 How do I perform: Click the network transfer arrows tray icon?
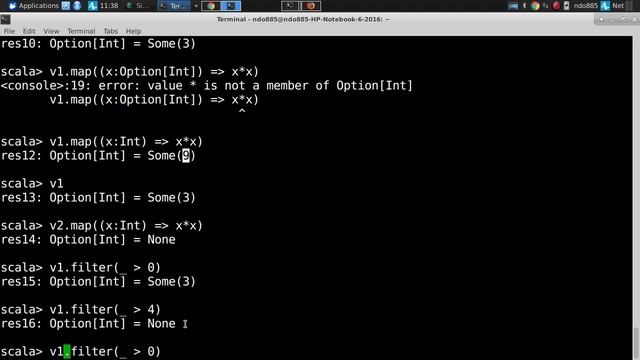(546, 6)
